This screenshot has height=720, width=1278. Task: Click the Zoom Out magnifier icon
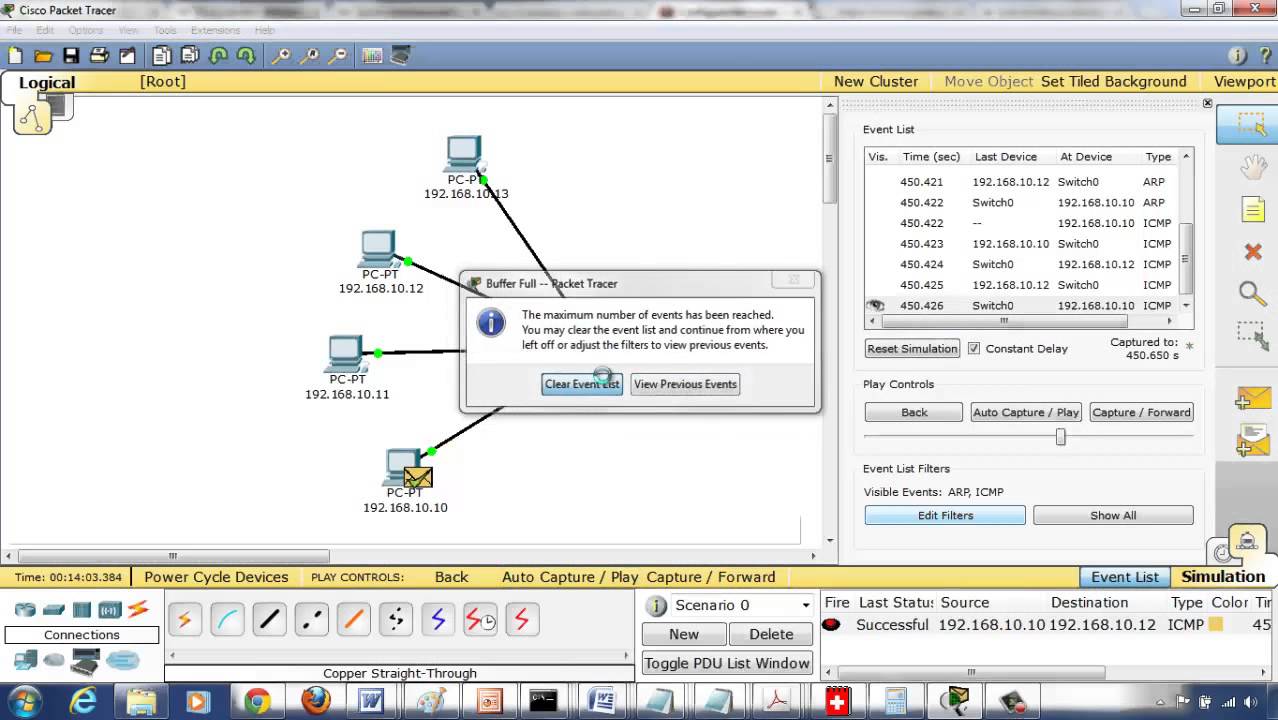[x=338, y=56]
